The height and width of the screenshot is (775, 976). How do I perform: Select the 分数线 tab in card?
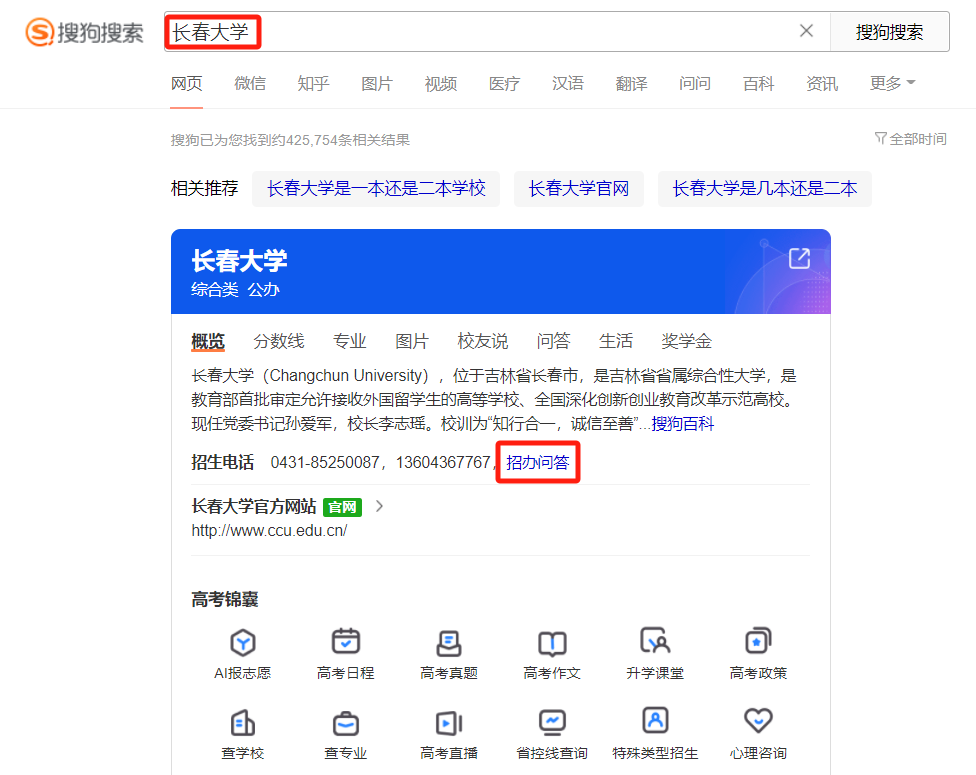tap(278, 341)
